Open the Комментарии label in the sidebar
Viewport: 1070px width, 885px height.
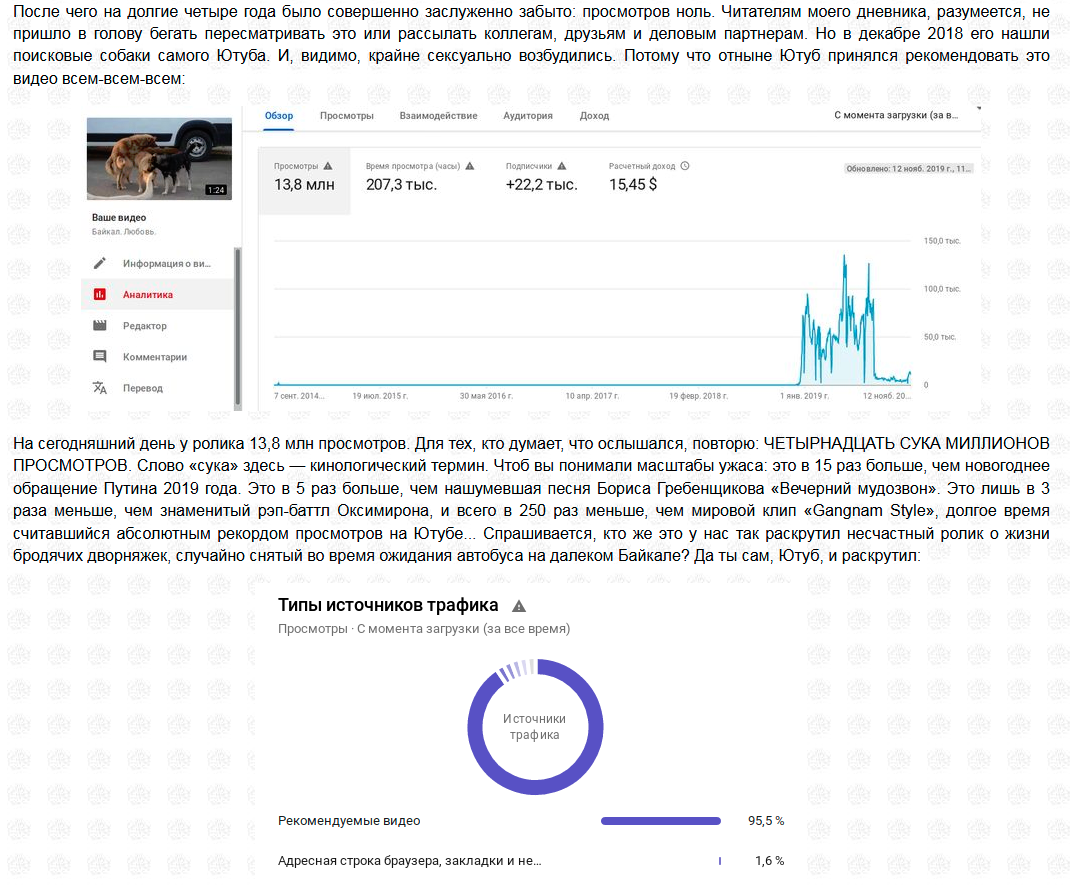tap(155, 357)
